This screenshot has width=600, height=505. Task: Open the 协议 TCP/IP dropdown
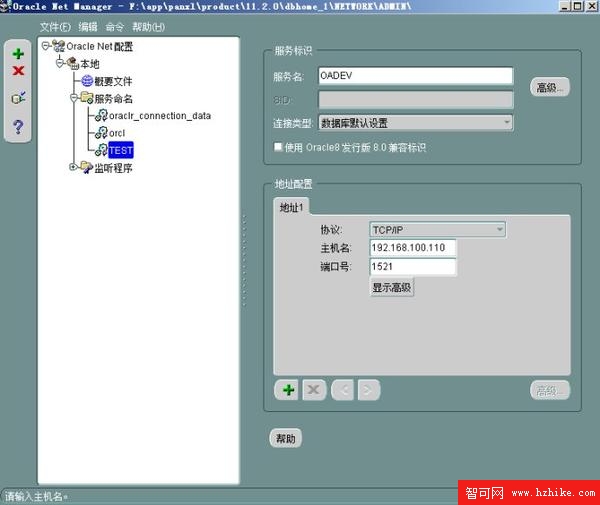[437, 230]
